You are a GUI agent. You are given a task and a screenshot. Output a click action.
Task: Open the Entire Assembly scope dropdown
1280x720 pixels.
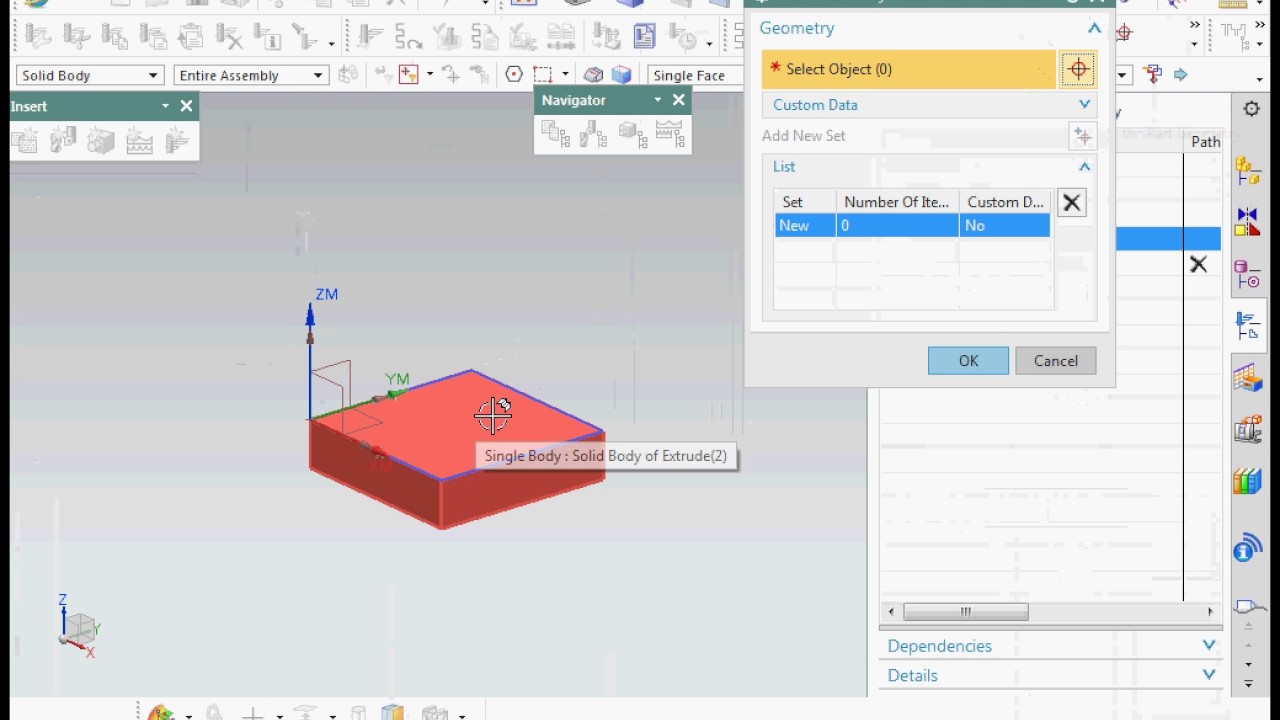point(251,75)
